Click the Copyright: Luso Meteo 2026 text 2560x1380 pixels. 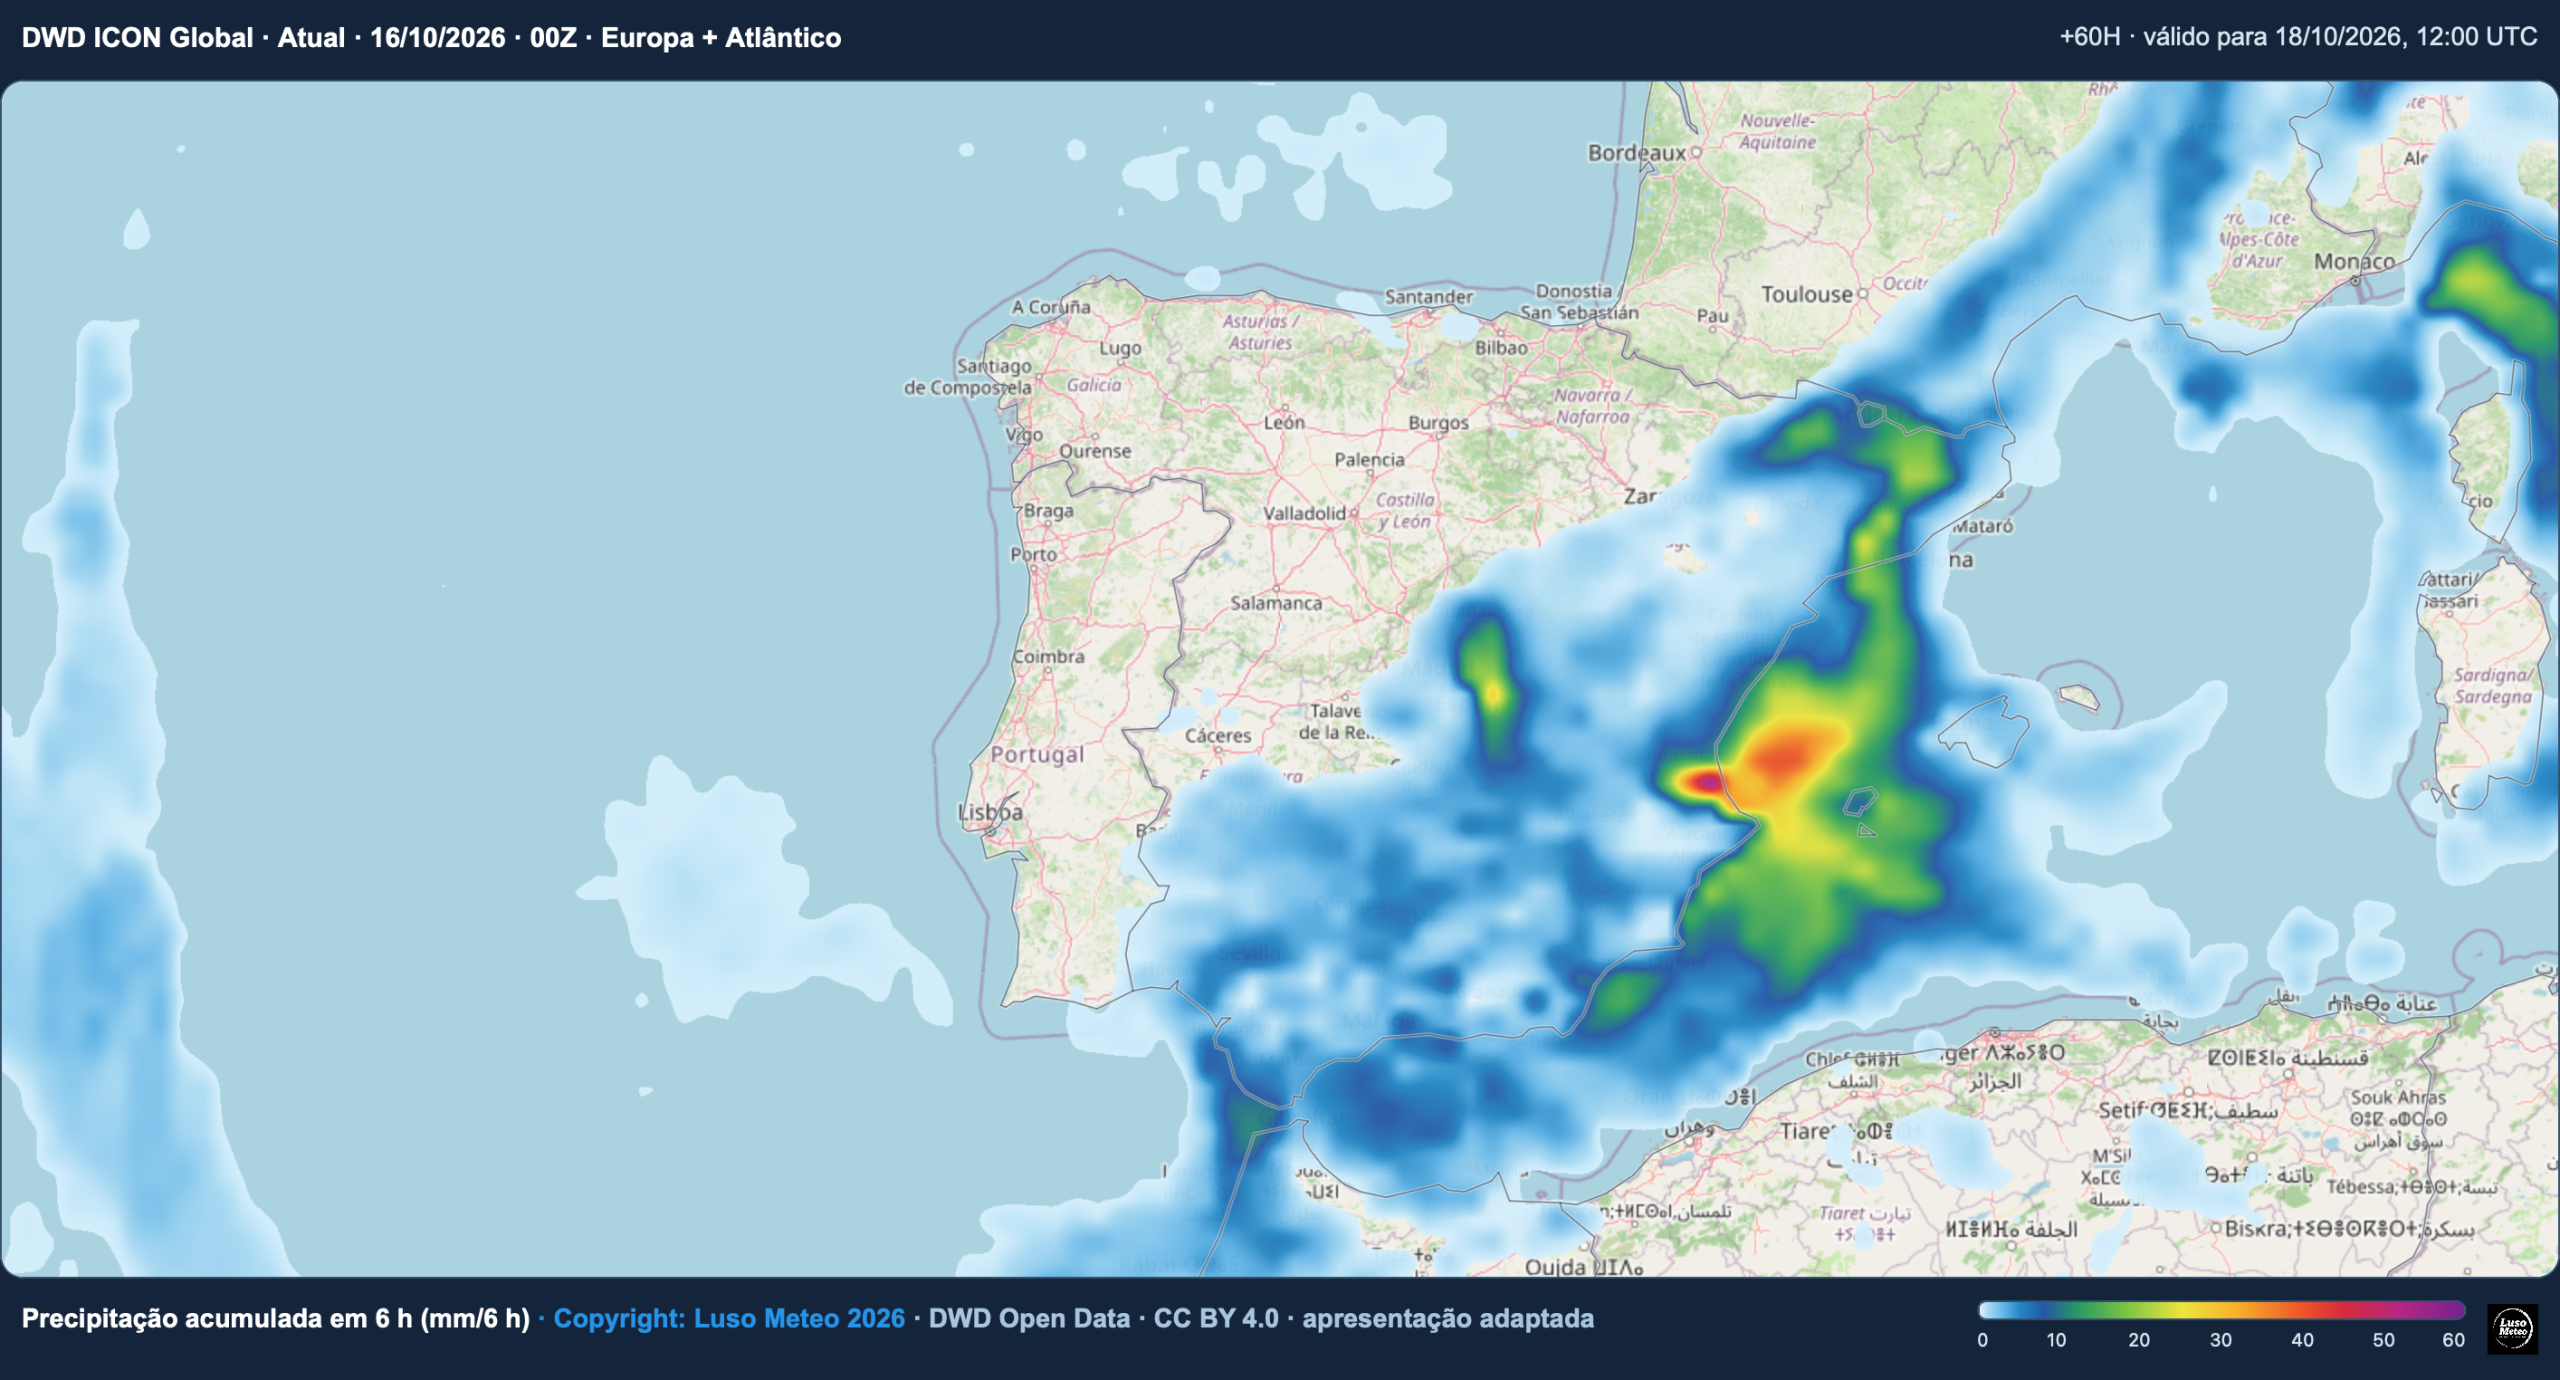[x=729, y=1318]
